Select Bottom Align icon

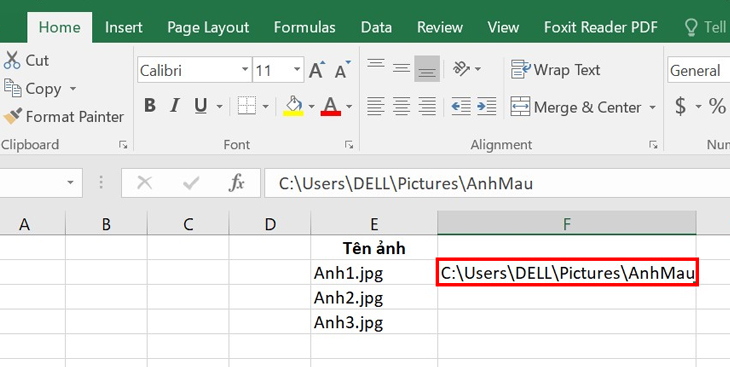point(427,69)
